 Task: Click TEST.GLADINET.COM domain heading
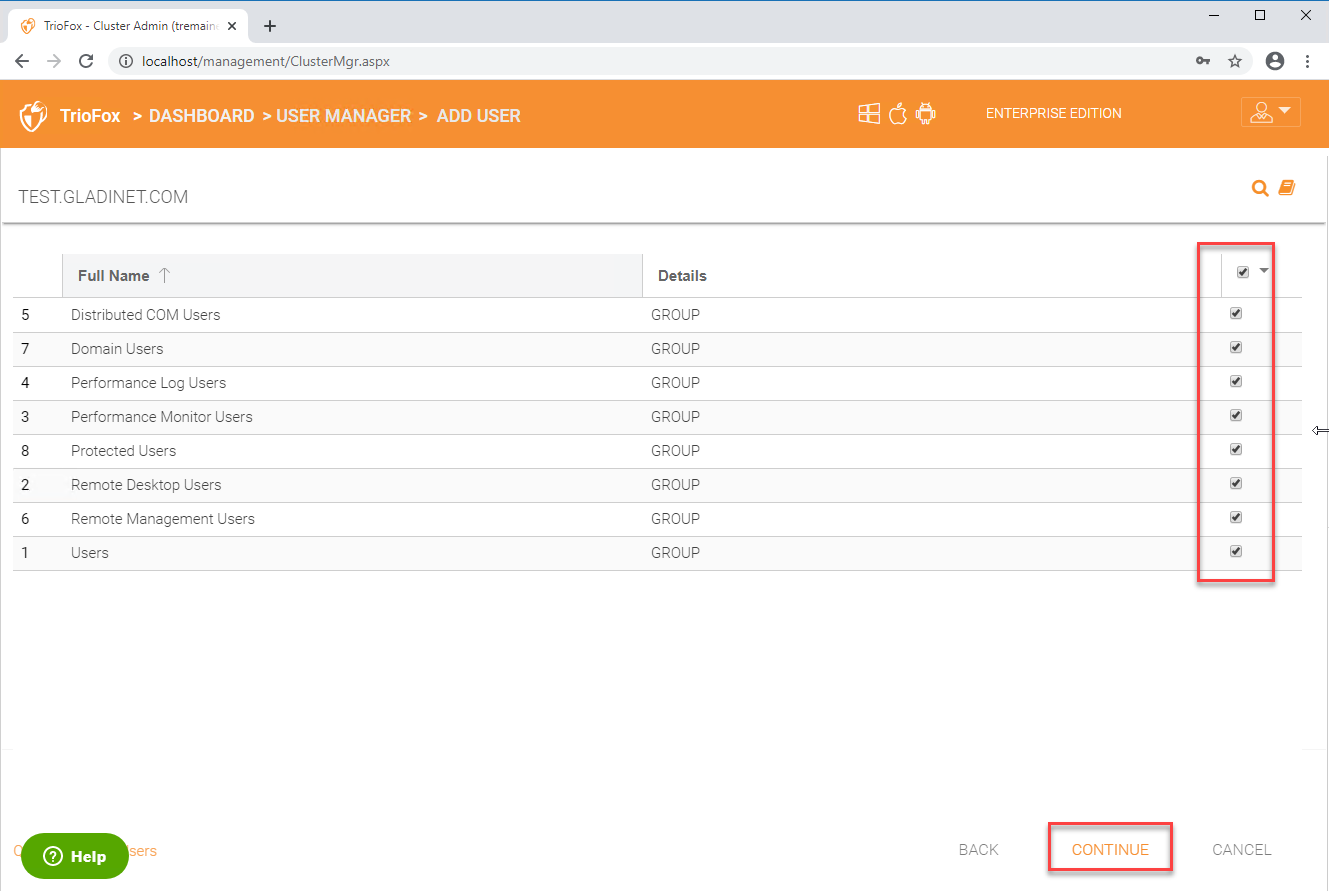pos(103,197)
